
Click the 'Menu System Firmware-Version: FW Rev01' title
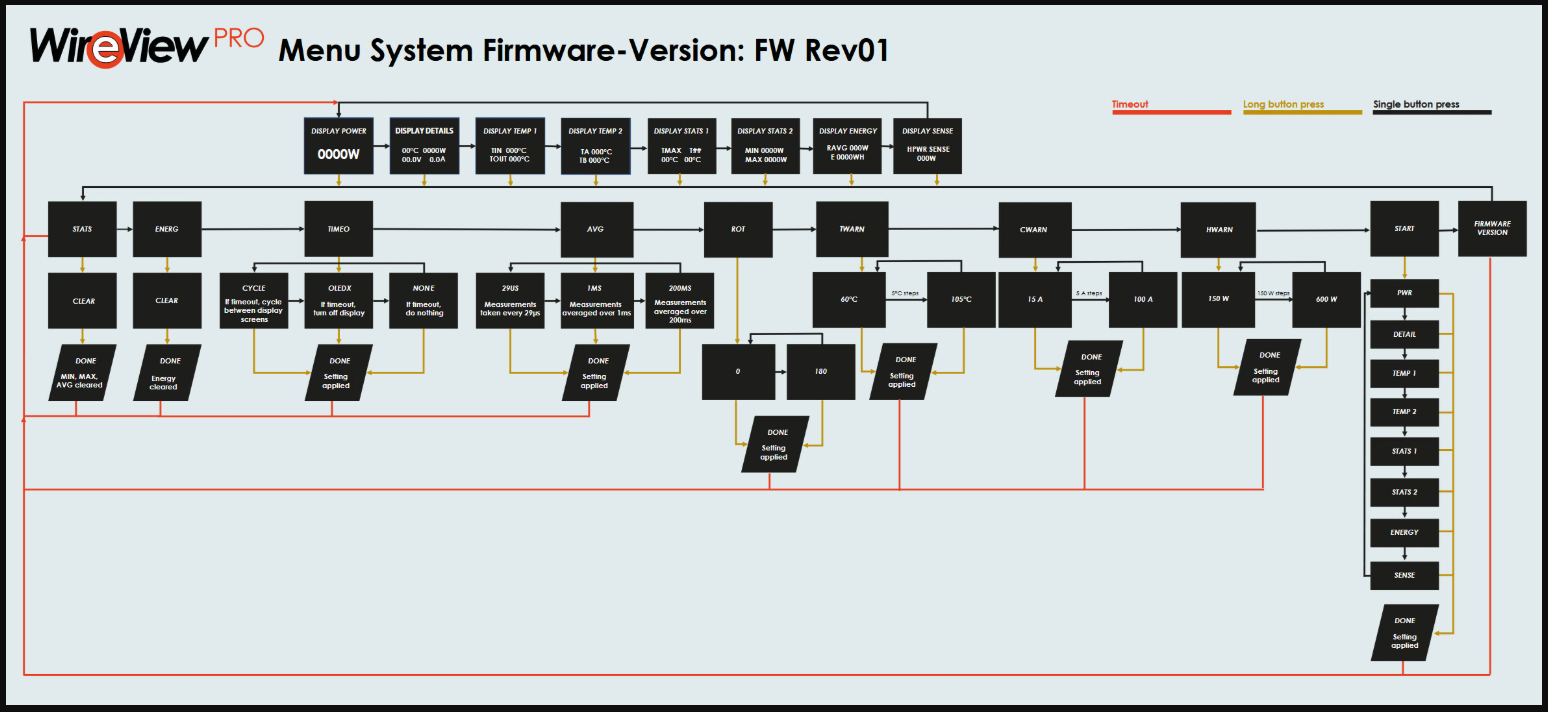(x=583, y=51)
